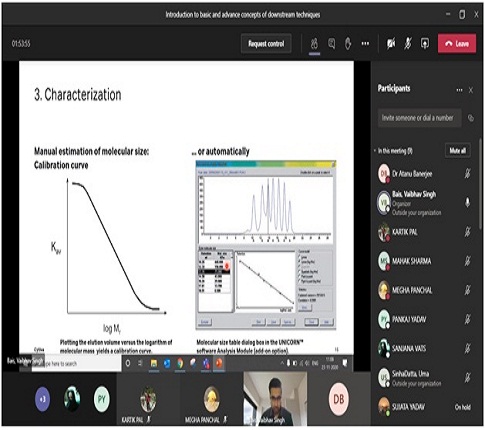Image resolution: width=485 pixels, height=430 pixels.
Task: Click muted mic icon beside KARTIK PAL
Action: pyautogui.click(x=468, y=231)
